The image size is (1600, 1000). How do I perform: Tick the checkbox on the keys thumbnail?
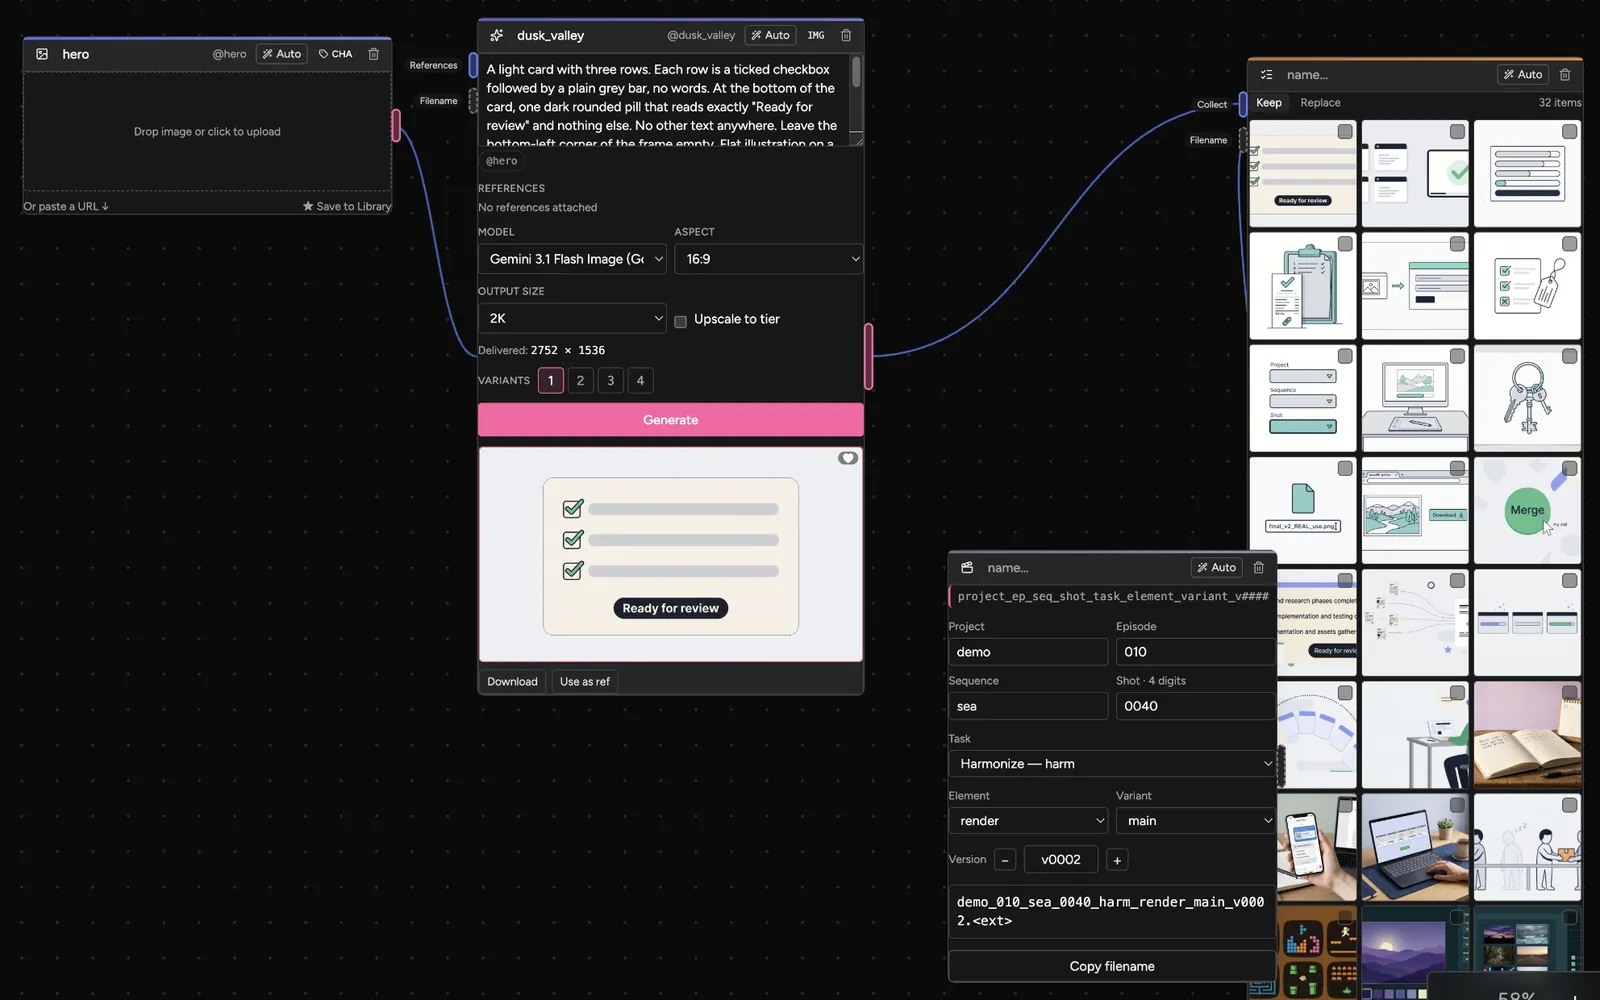[x=1570, y=356]
